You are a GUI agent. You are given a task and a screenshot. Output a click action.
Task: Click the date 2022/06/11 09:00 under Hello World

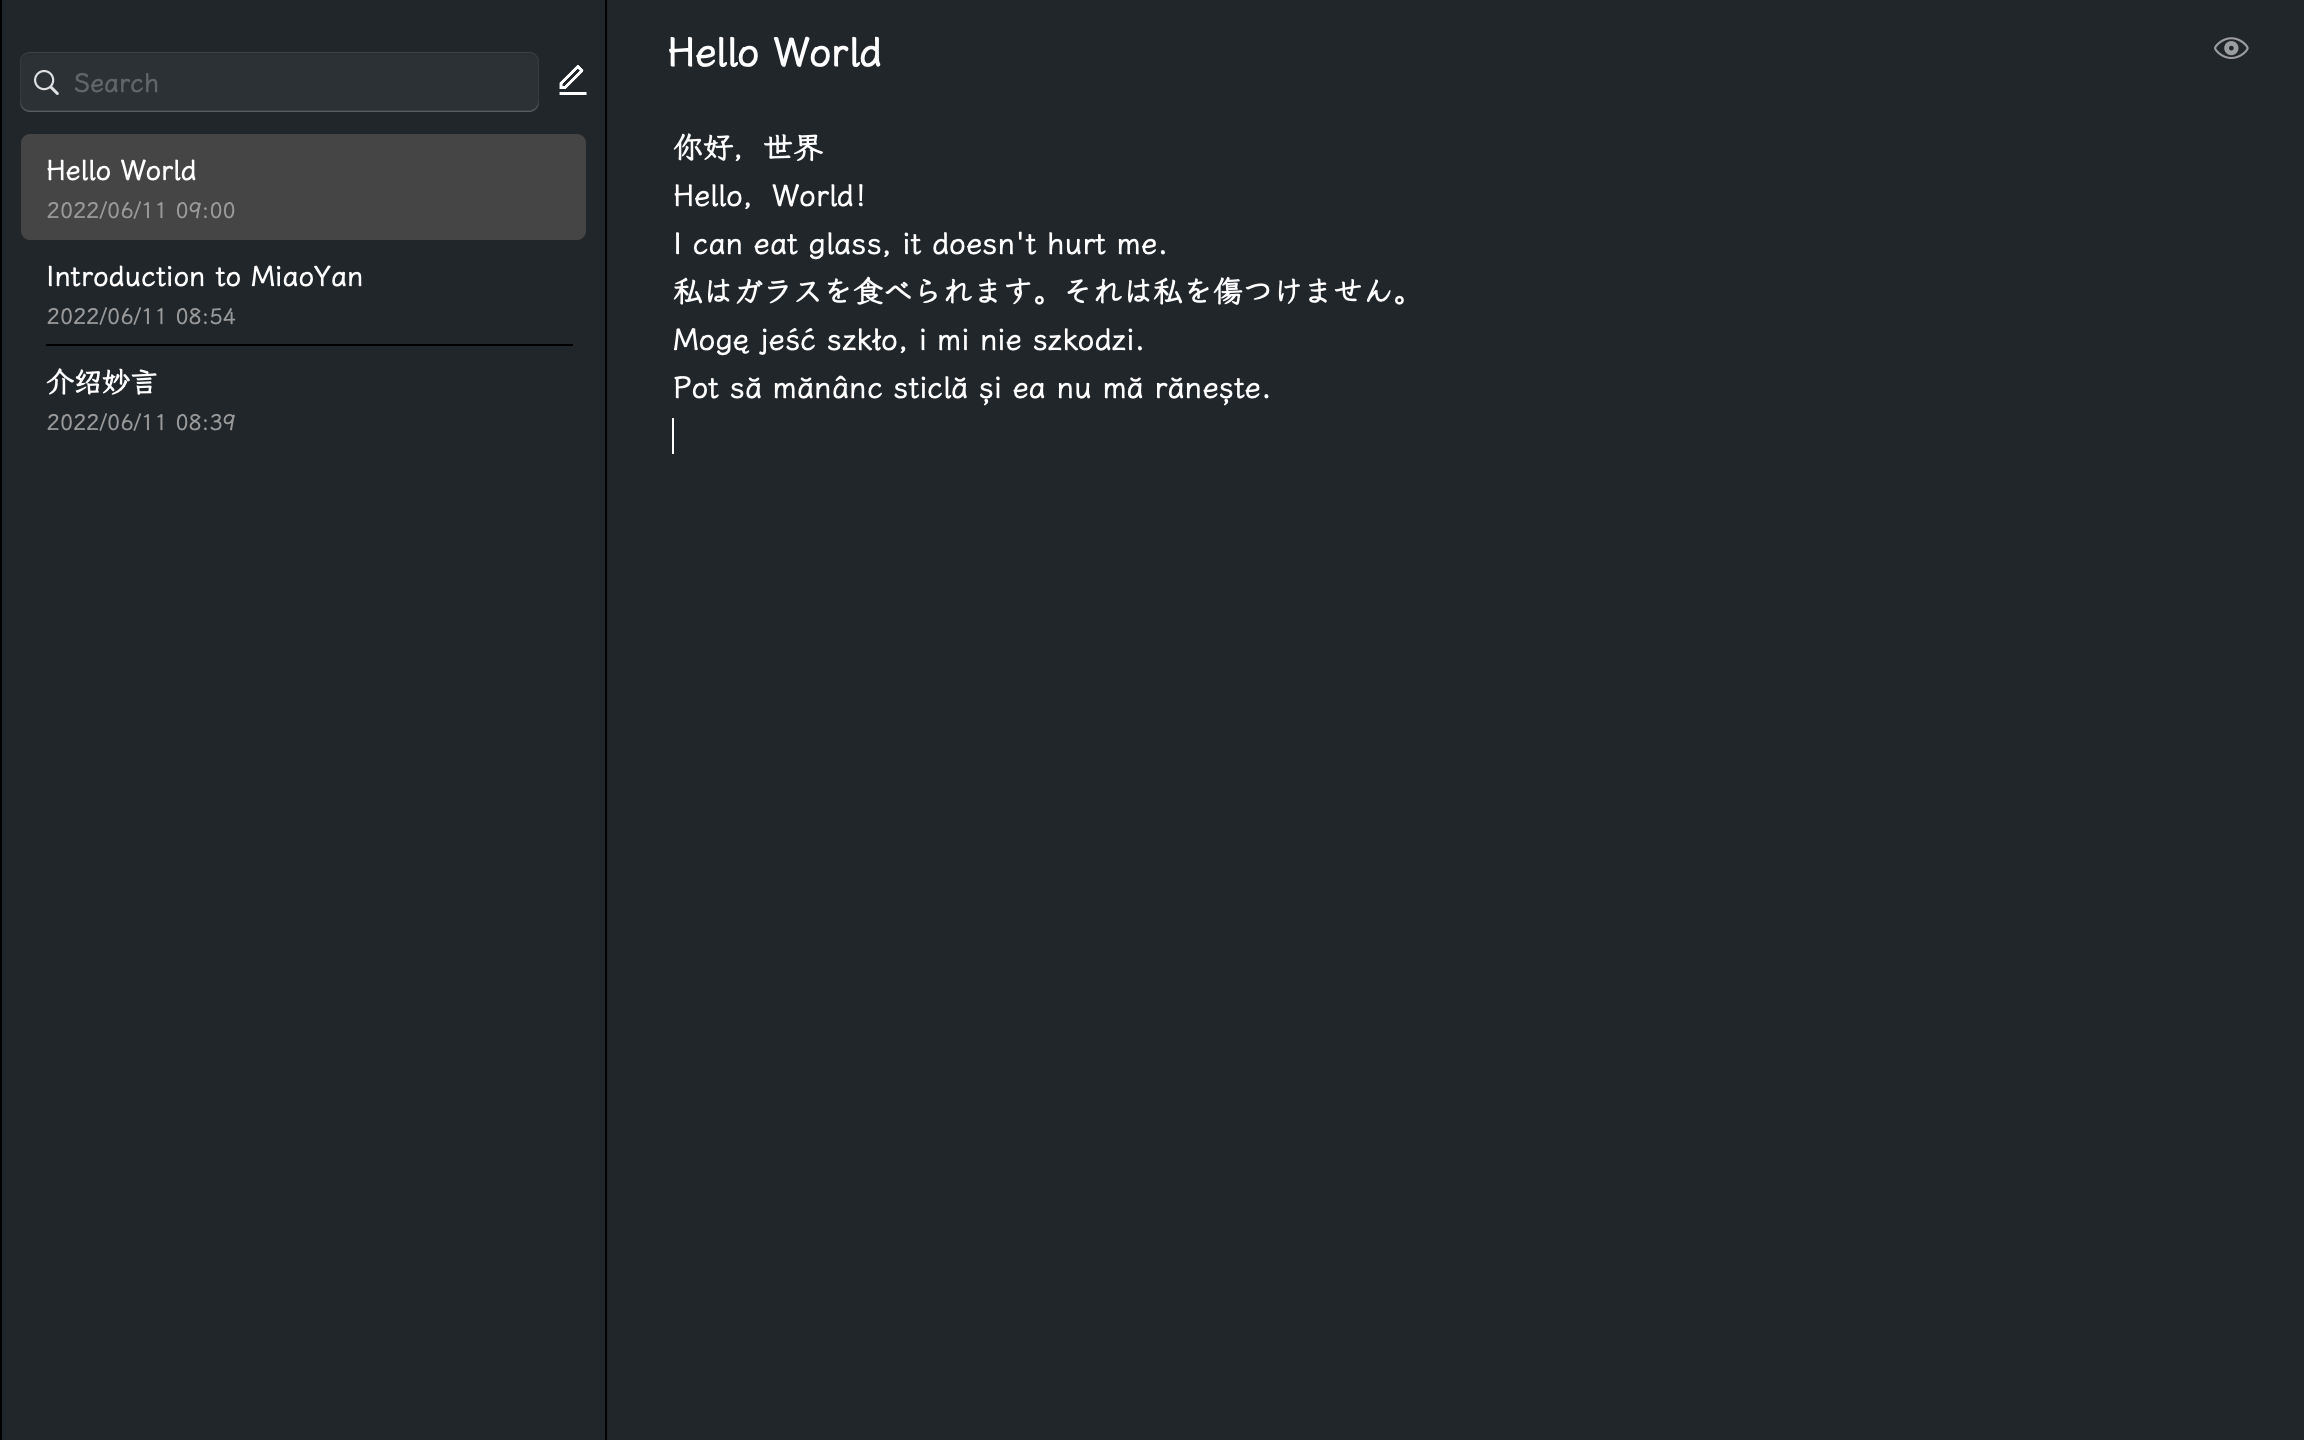pyautogui.click(x=141, y=210)
